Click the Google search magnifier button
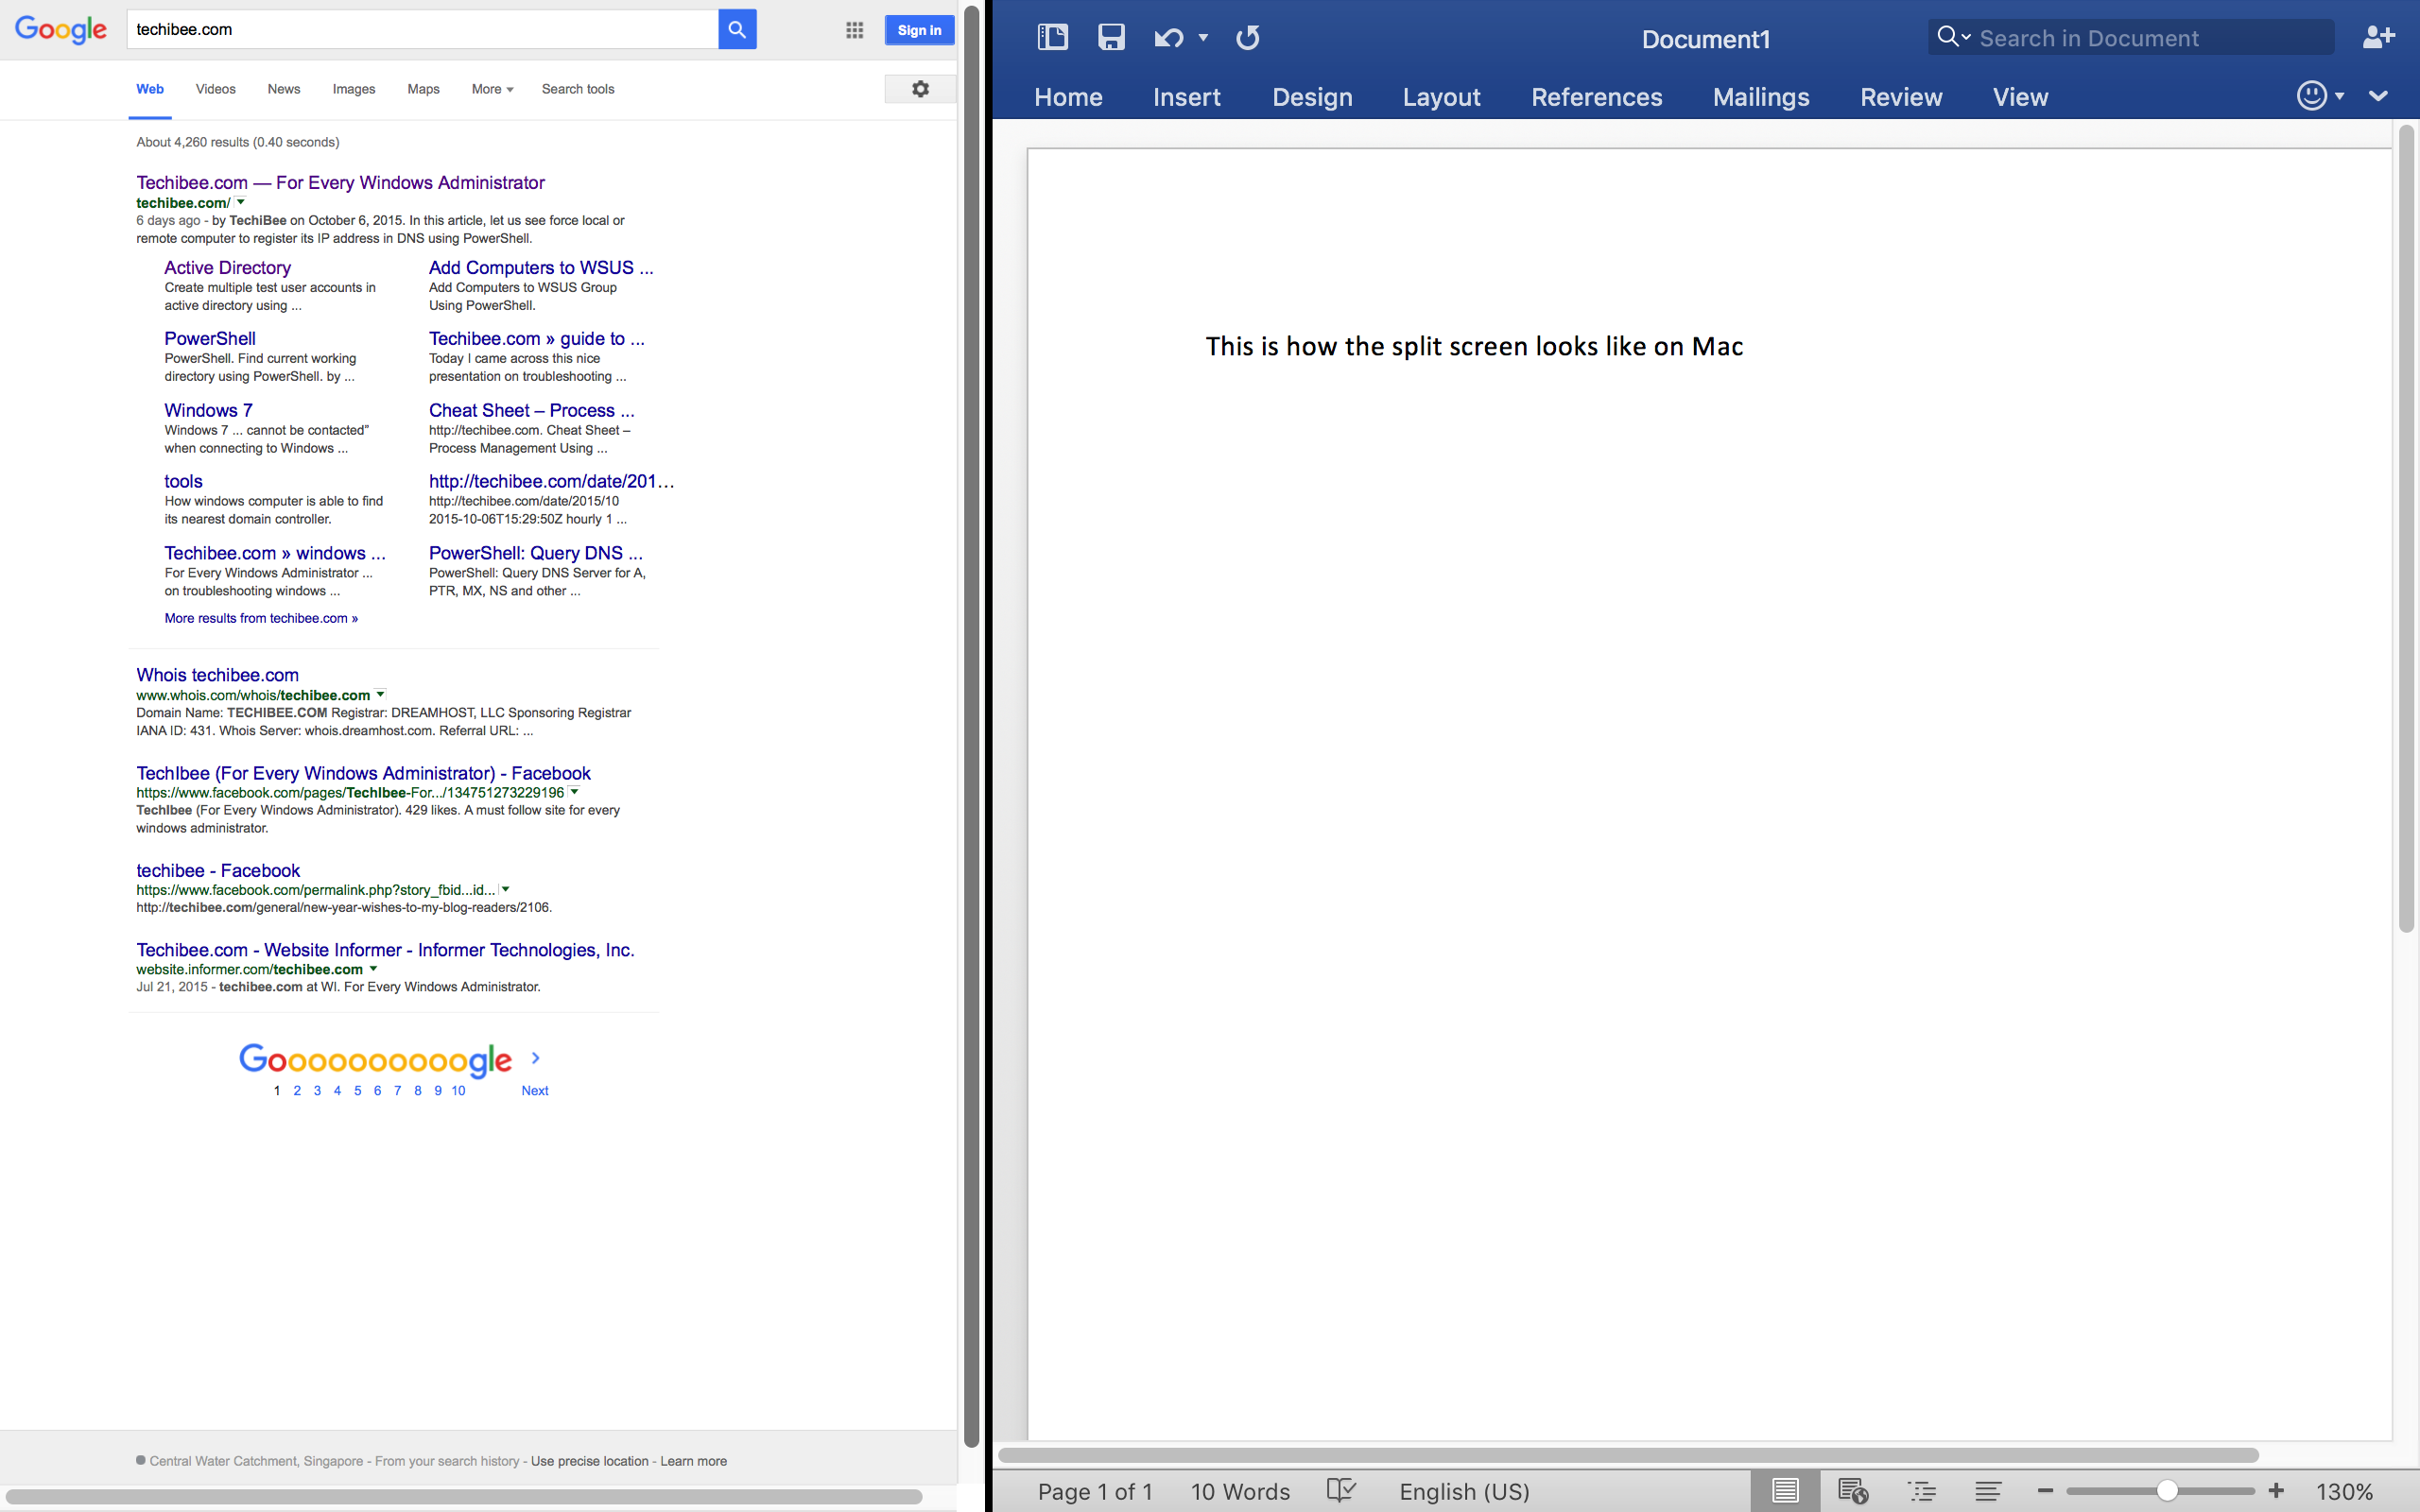This screenshot has width=2420, height=1512. tap(737, 30)
